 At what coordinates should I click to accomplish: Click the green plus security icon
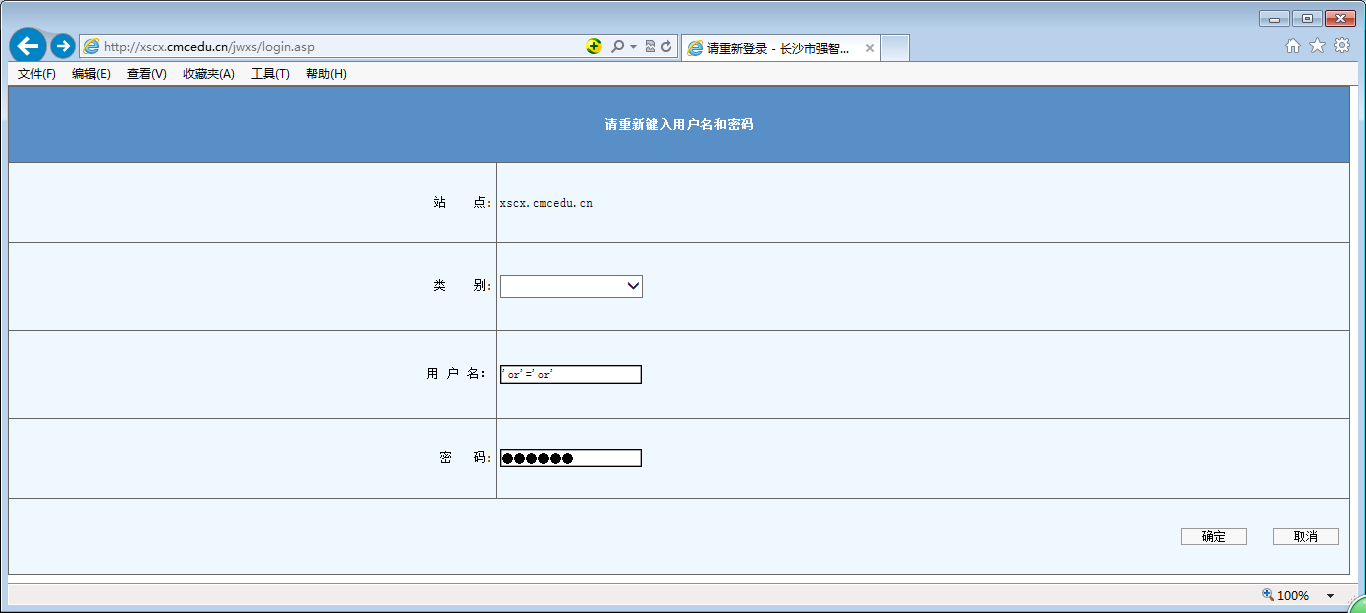pyautogui.click(x=594, y=46)
